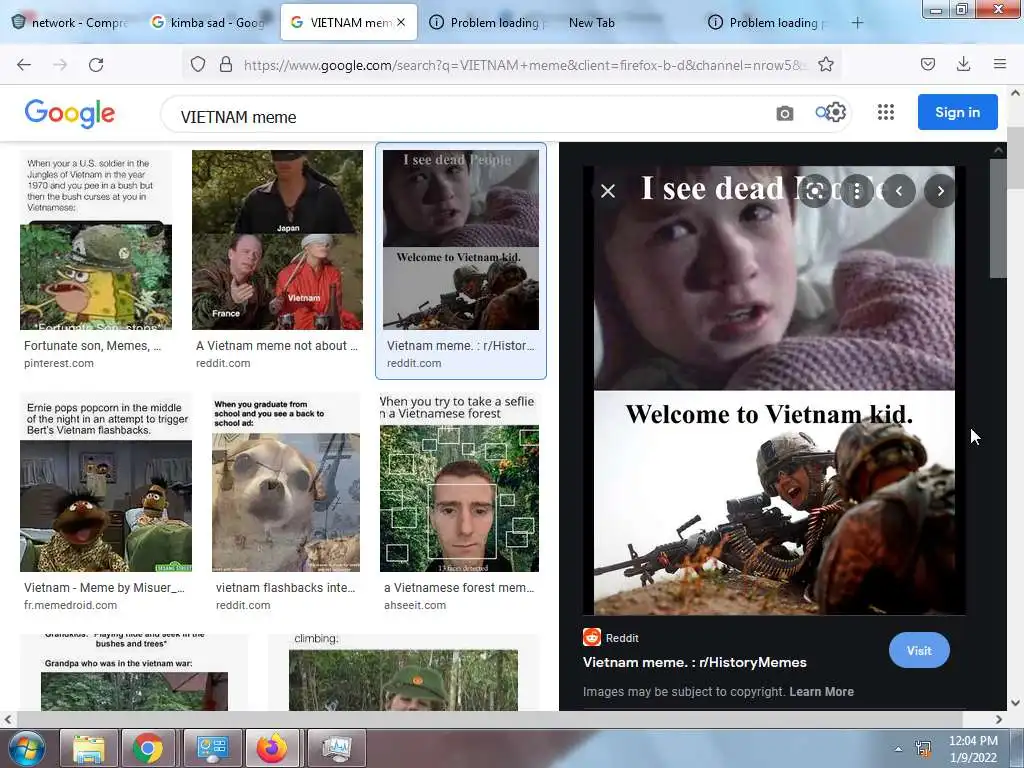Open the Pocket save icon

pos(927,64)
